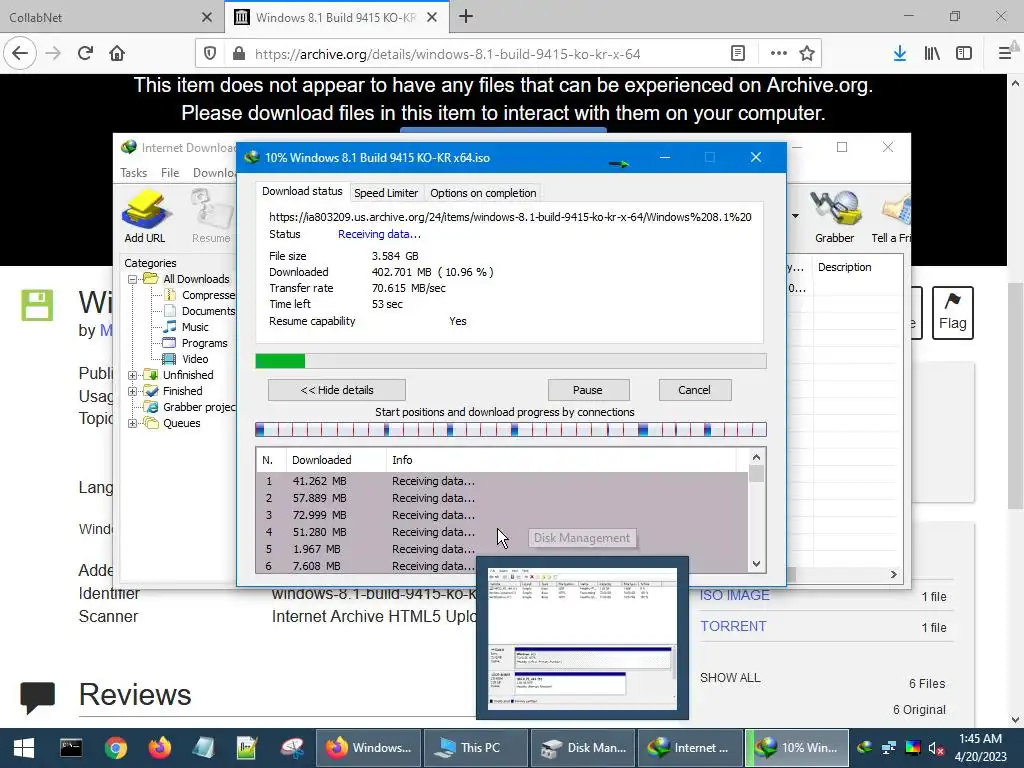This screenshot has height=768, width=1024.
Task: Toggle reader view in address bar
Action: pyautogui.click(x=738, y=54)
